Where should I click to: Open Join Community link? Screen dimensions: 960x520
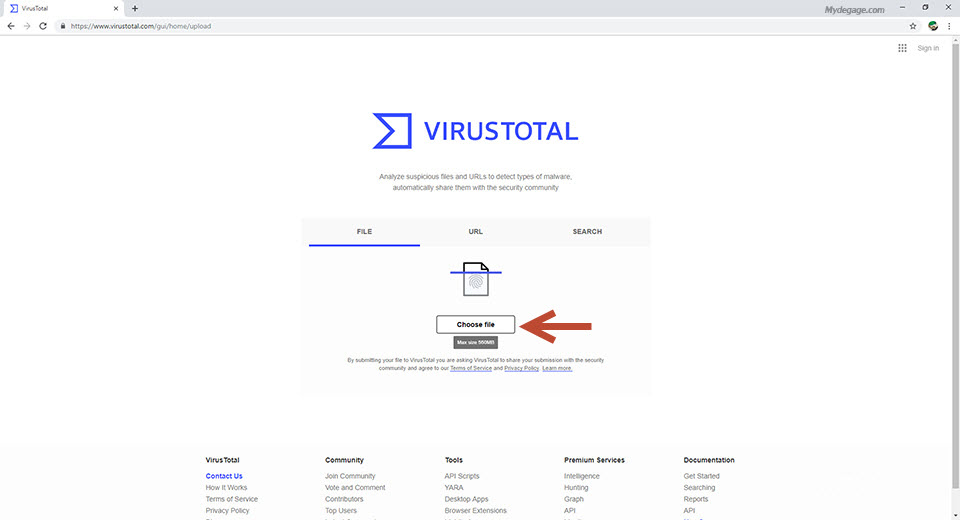pos(350,476)
